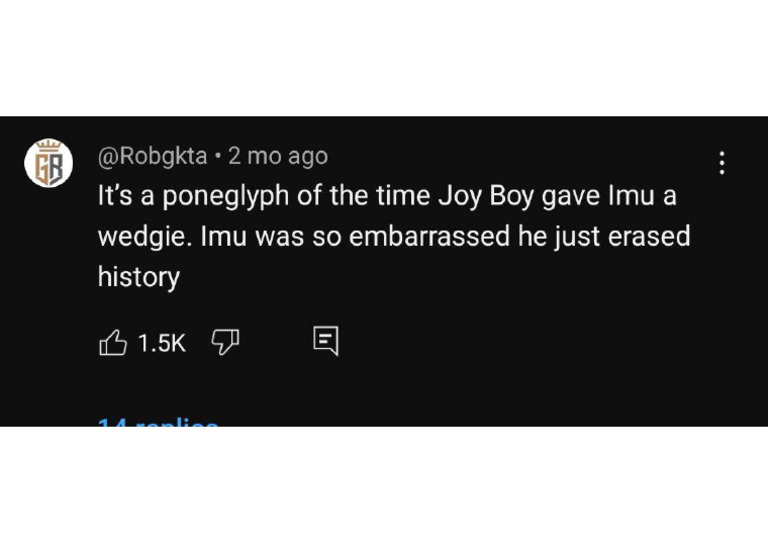Dislike the comment with the thumbs-down icon
This screenshot has height=543, width=768.
[225, 343]
